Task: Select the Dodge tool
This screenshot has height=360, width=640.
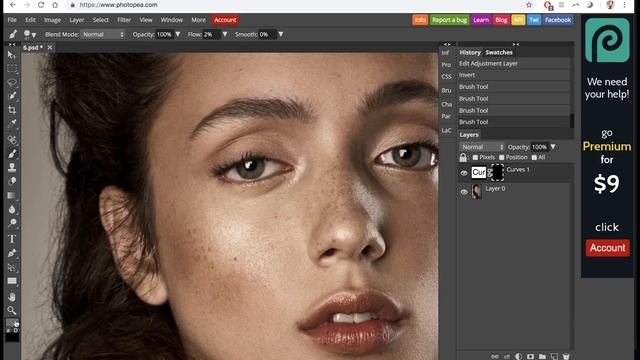Action: point(12,223)
